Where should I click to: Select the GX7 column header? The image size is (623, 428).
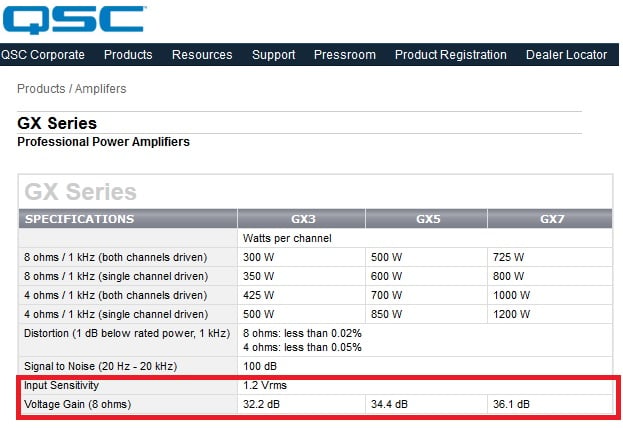(551, 219)
